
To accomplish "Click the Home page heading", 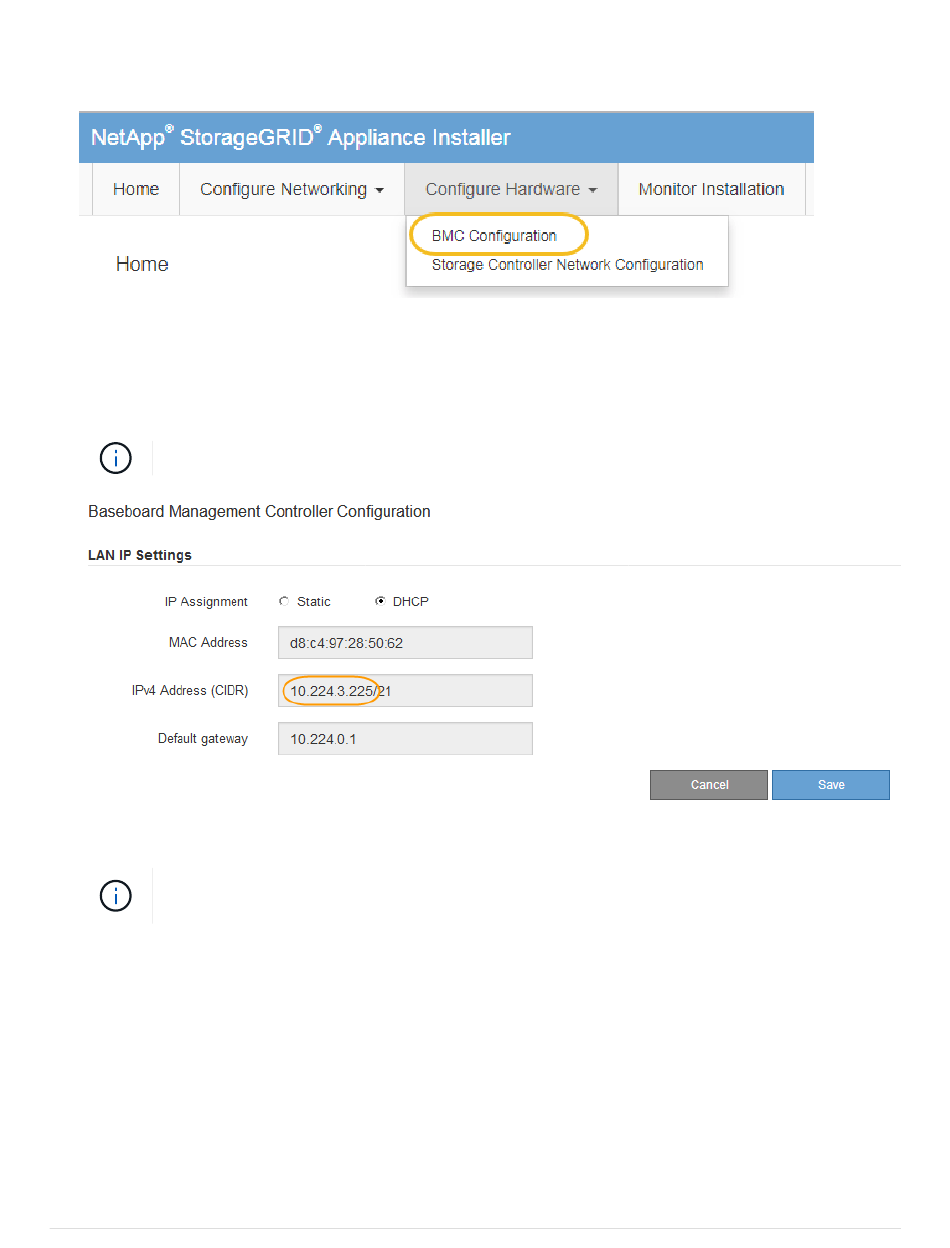I will pyautogui.click(x=142, y=264).
